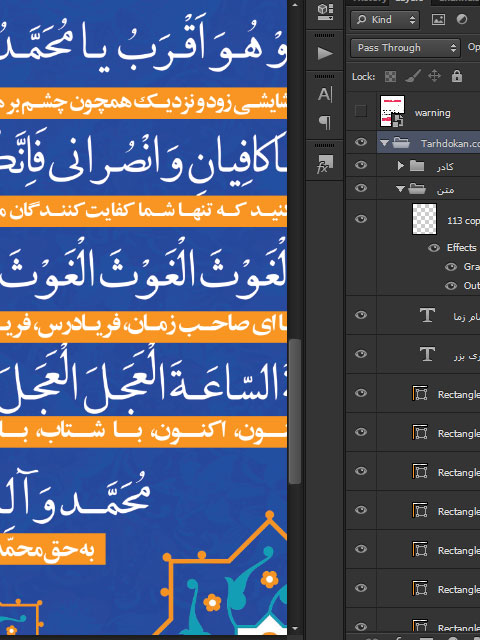Select the ام زما text layer name

coord(467,317)
